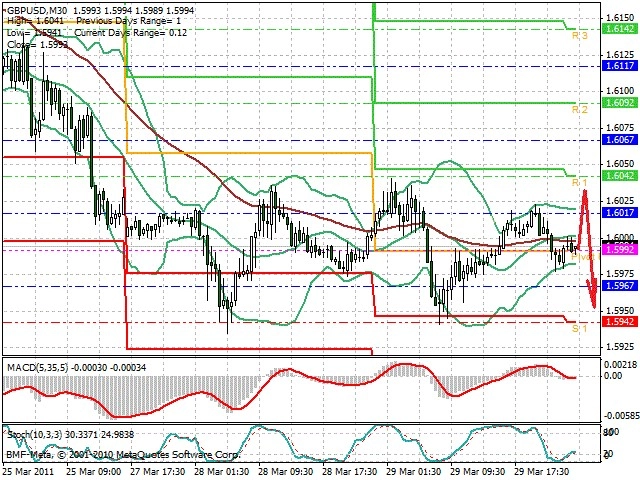
Task: Select the red 1.5942 support price tag
Action: coord(619,322)
